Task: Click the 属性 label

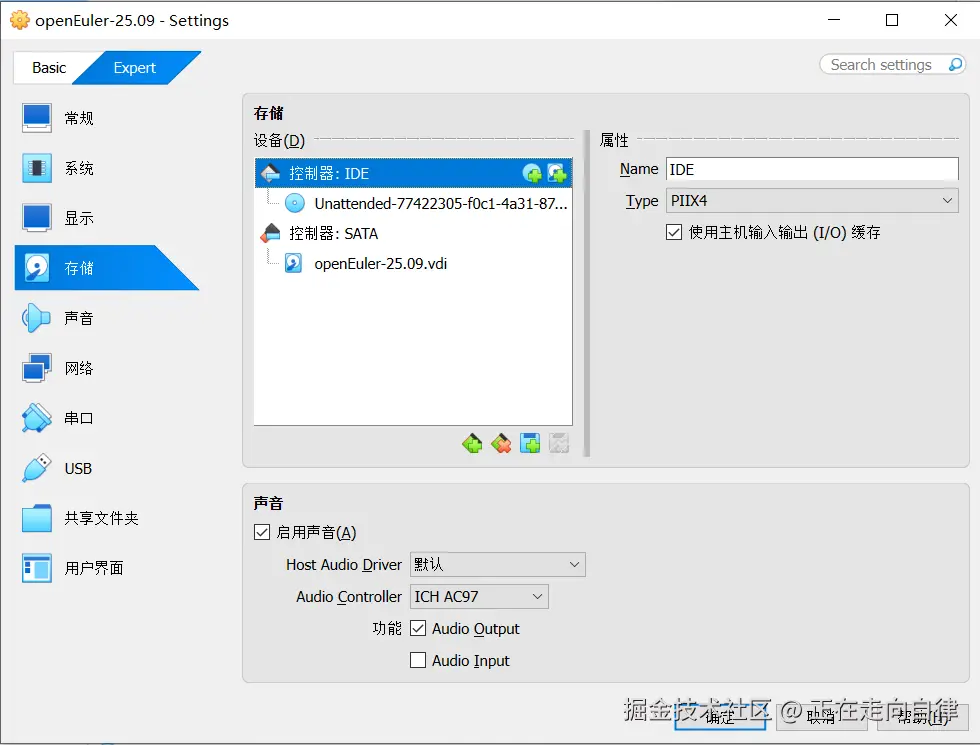Action: click(x=614, y=140)
